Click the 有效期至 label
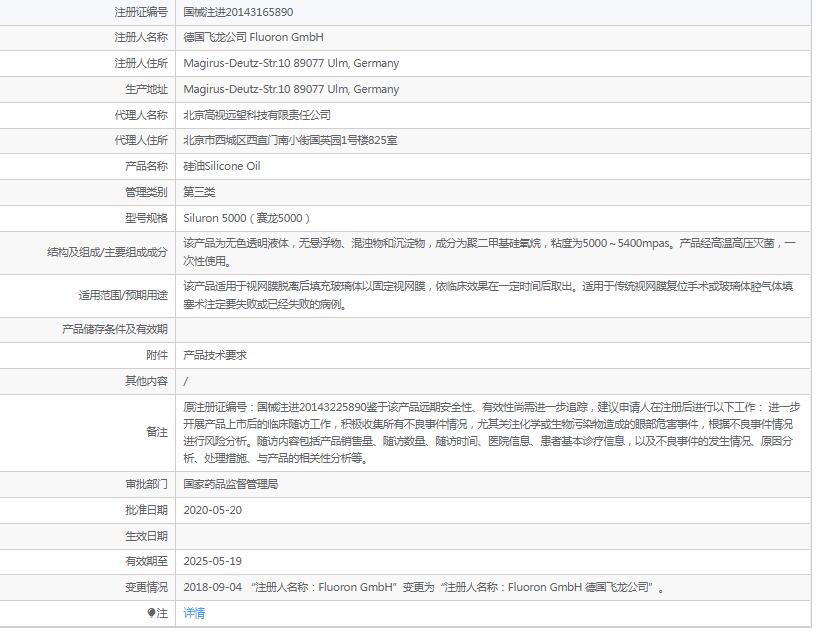Image resolution: width=822 pixels, height=637 pixels. 146,561
